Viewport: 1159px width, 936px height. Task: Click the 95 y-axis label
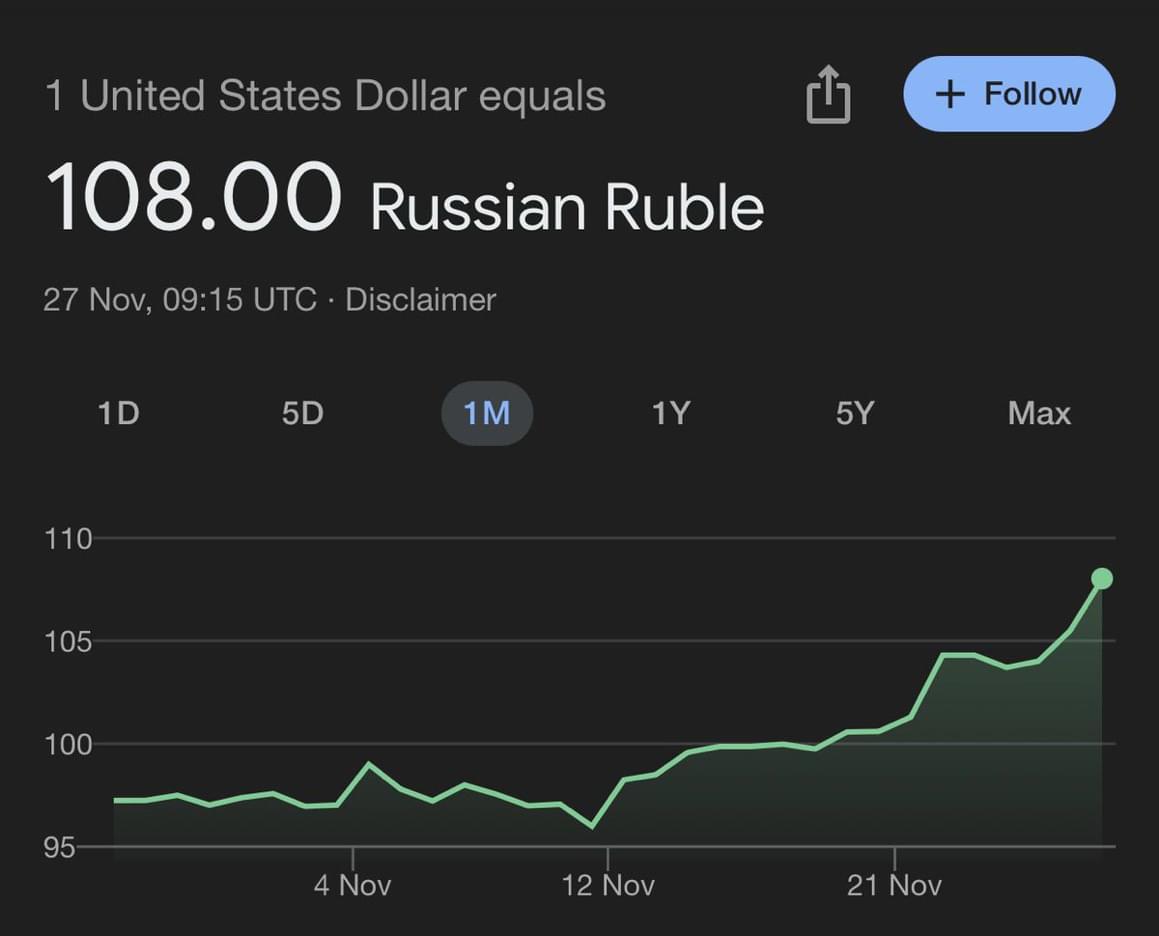tap(60, 847)
